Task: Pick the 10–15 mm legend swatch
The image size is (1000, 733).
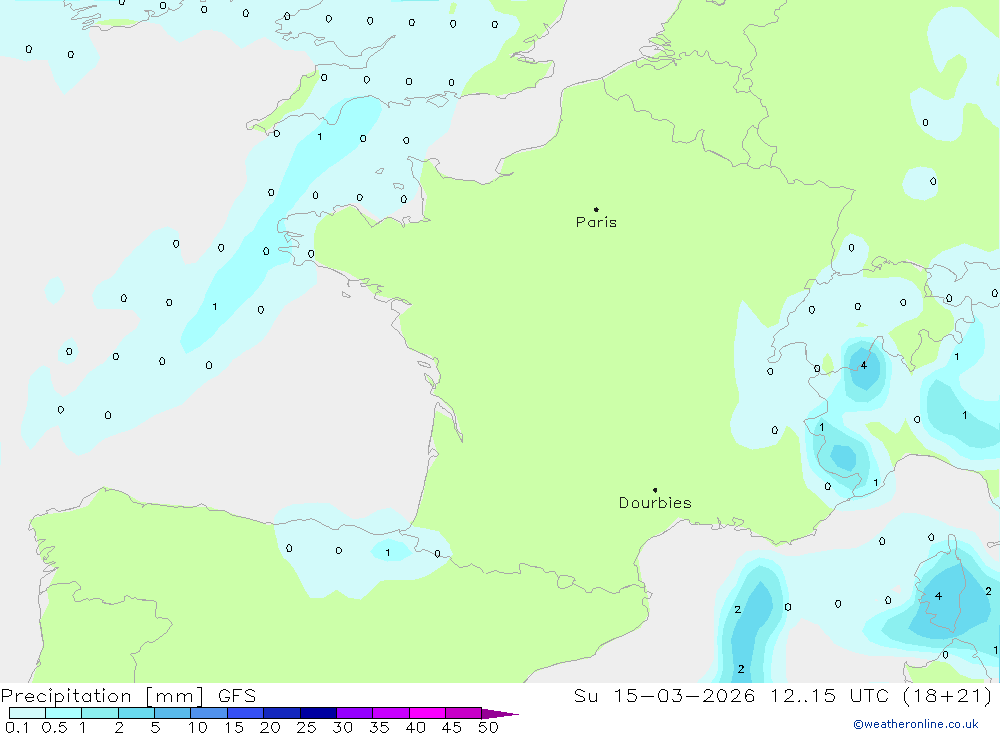Action: (209, 713)
